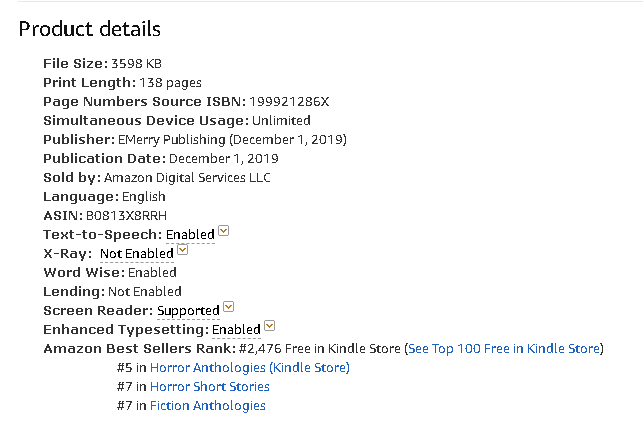Visit the Fiction Anthologies category link
The width and height of the screenshot is (643, 434).
point(207,405)
